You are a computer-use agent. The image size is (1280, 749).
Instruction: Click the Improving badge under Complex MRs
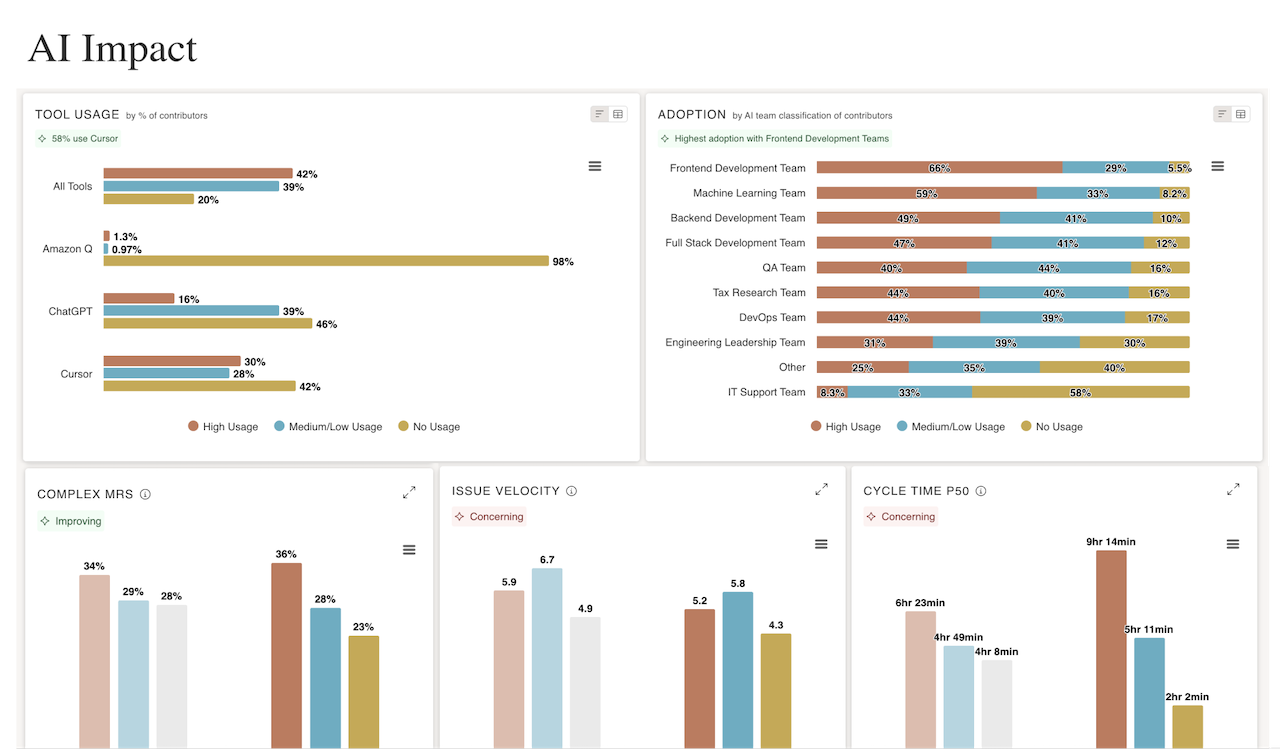pyautogui.click(x=70, y=521)
